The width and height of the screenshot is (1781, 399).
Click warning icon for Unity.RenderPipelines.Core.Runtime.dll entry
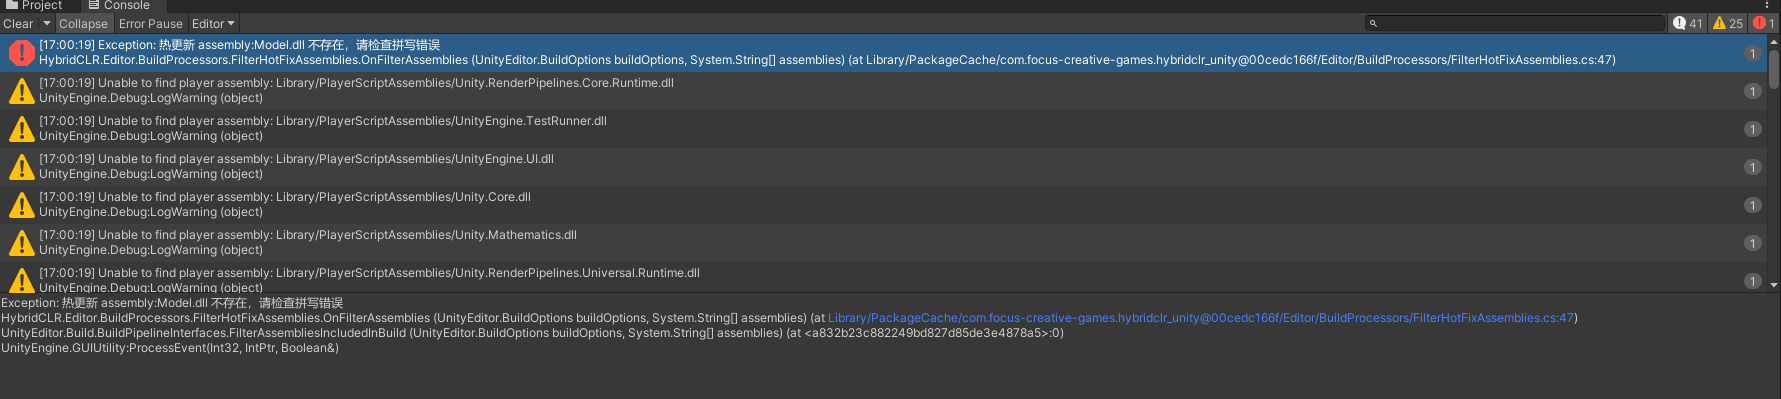[x=21, y=91]
